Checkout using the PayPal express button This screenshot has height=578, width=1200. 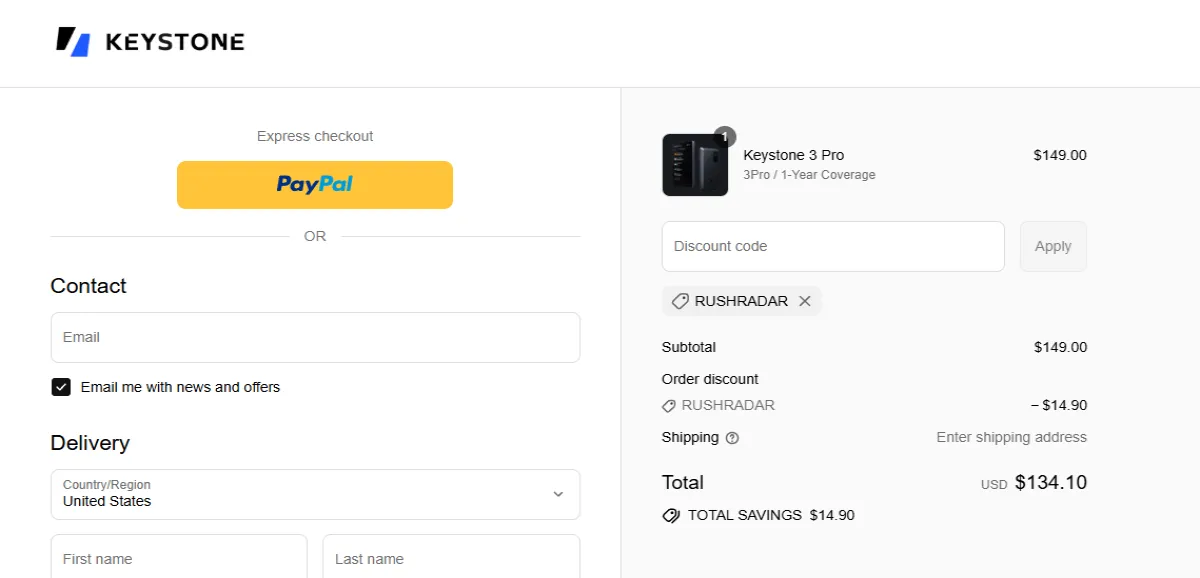point(314,184)
